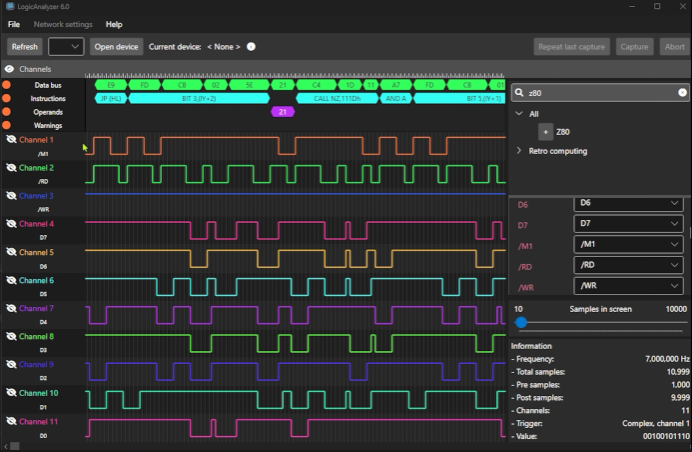Click the orange Operands row indicator
This screenshot has height=452, width=692.
[x=7, y=112]
